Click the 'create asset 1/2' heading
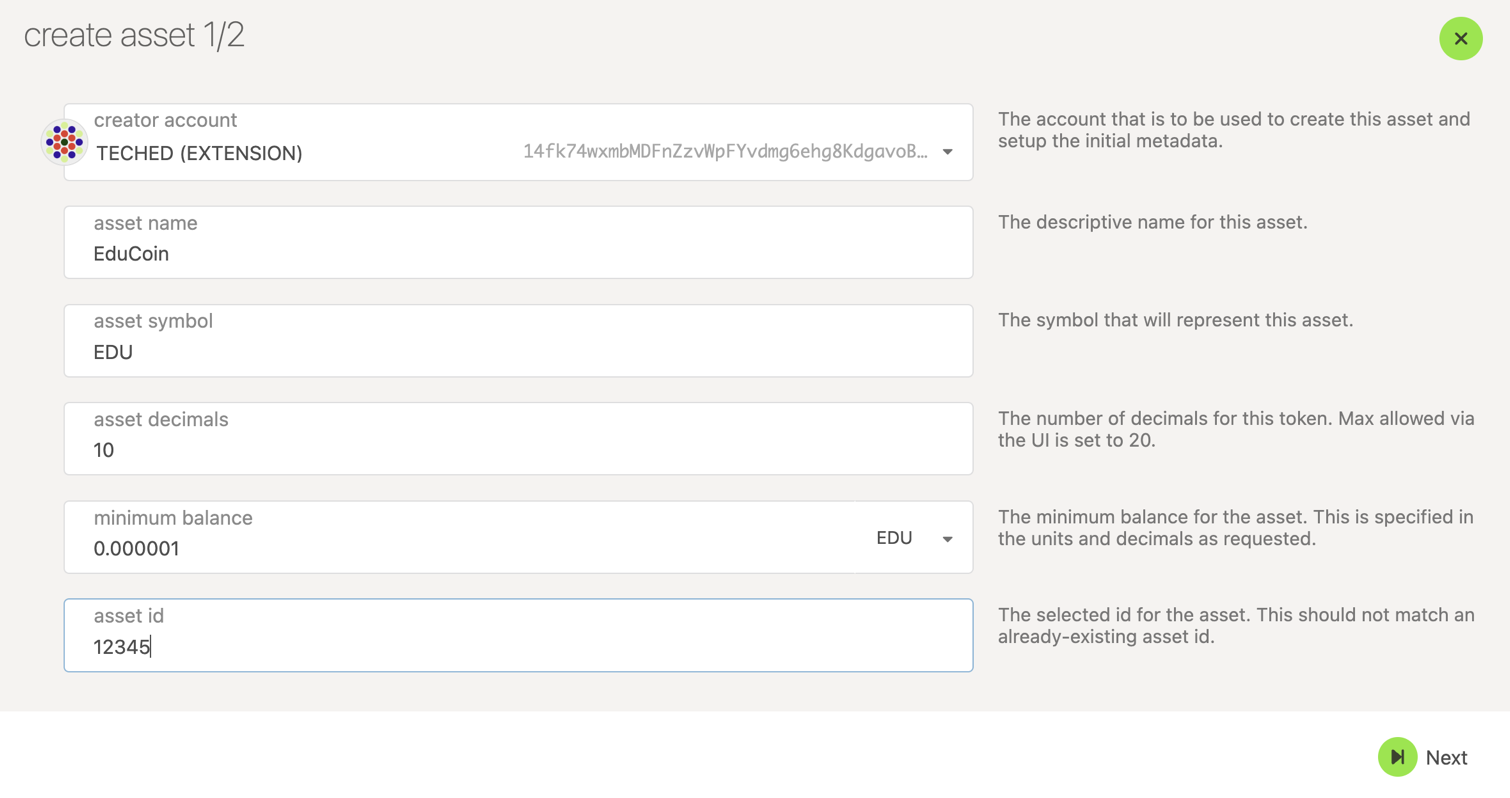 coord(134,36)
